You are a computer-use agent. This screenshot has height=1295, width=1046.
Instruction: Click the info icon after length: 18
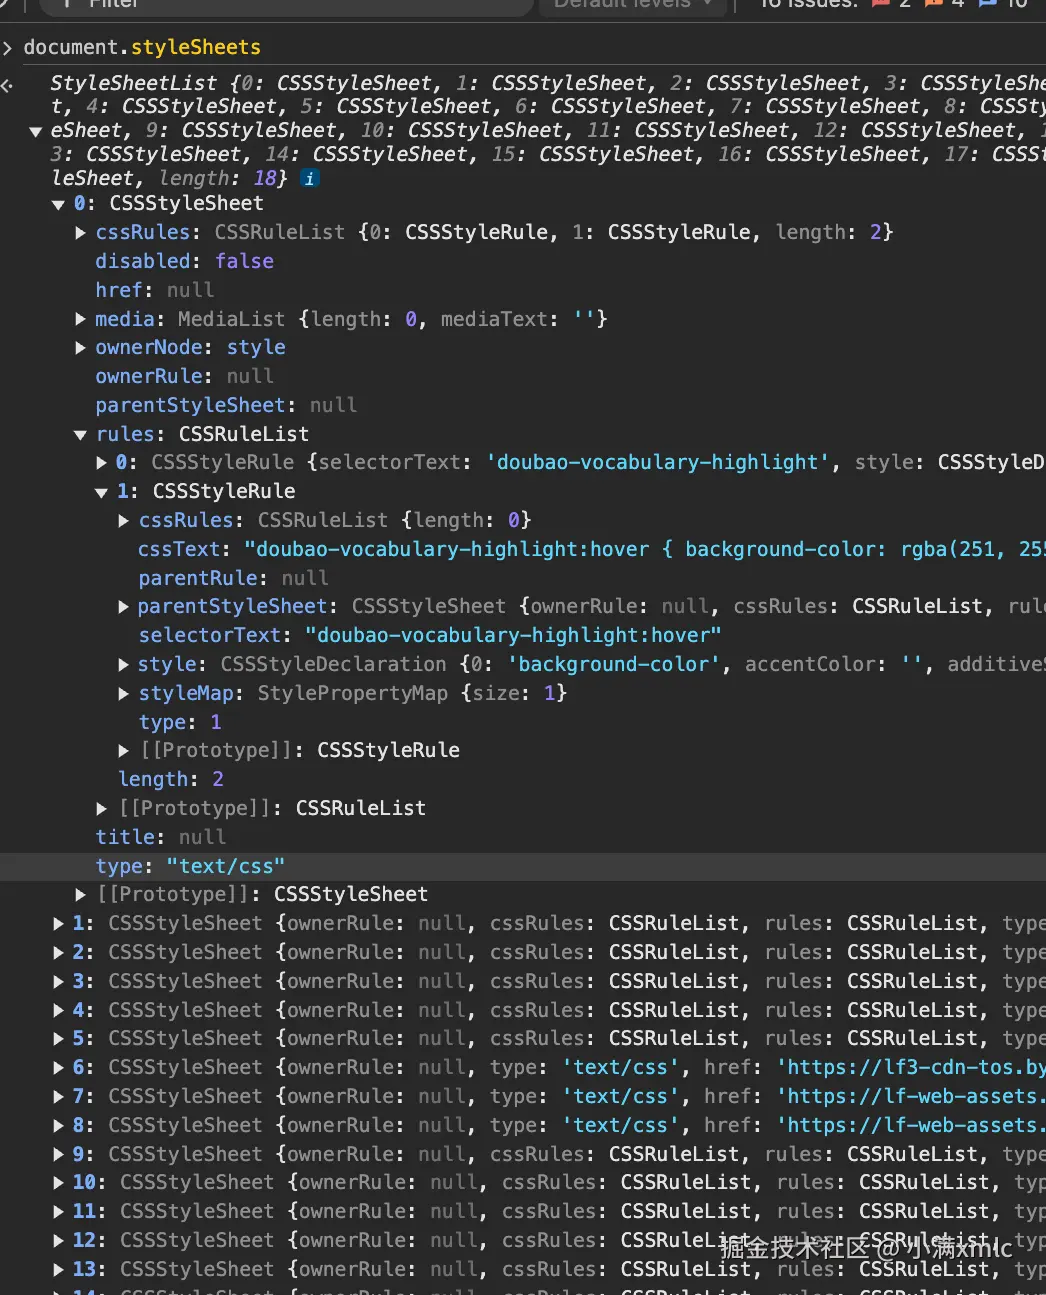(x=310, y=178)
